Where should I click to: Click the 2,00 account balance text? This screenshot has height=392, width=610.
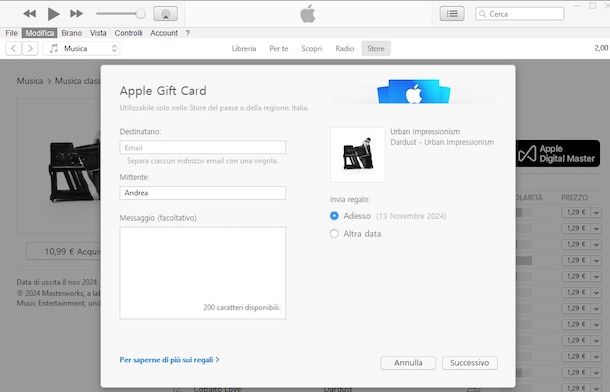[x=601, y=48]
